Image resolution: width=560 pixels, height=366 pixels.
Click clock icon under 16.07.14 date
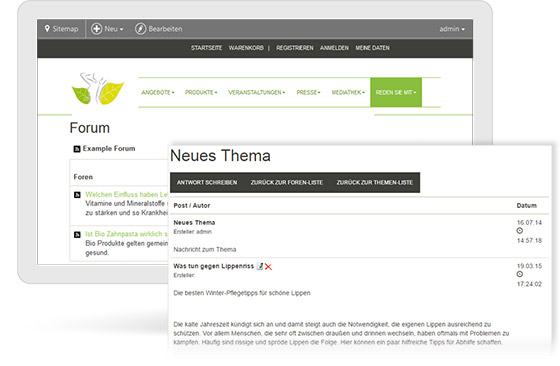click(520, 231)
